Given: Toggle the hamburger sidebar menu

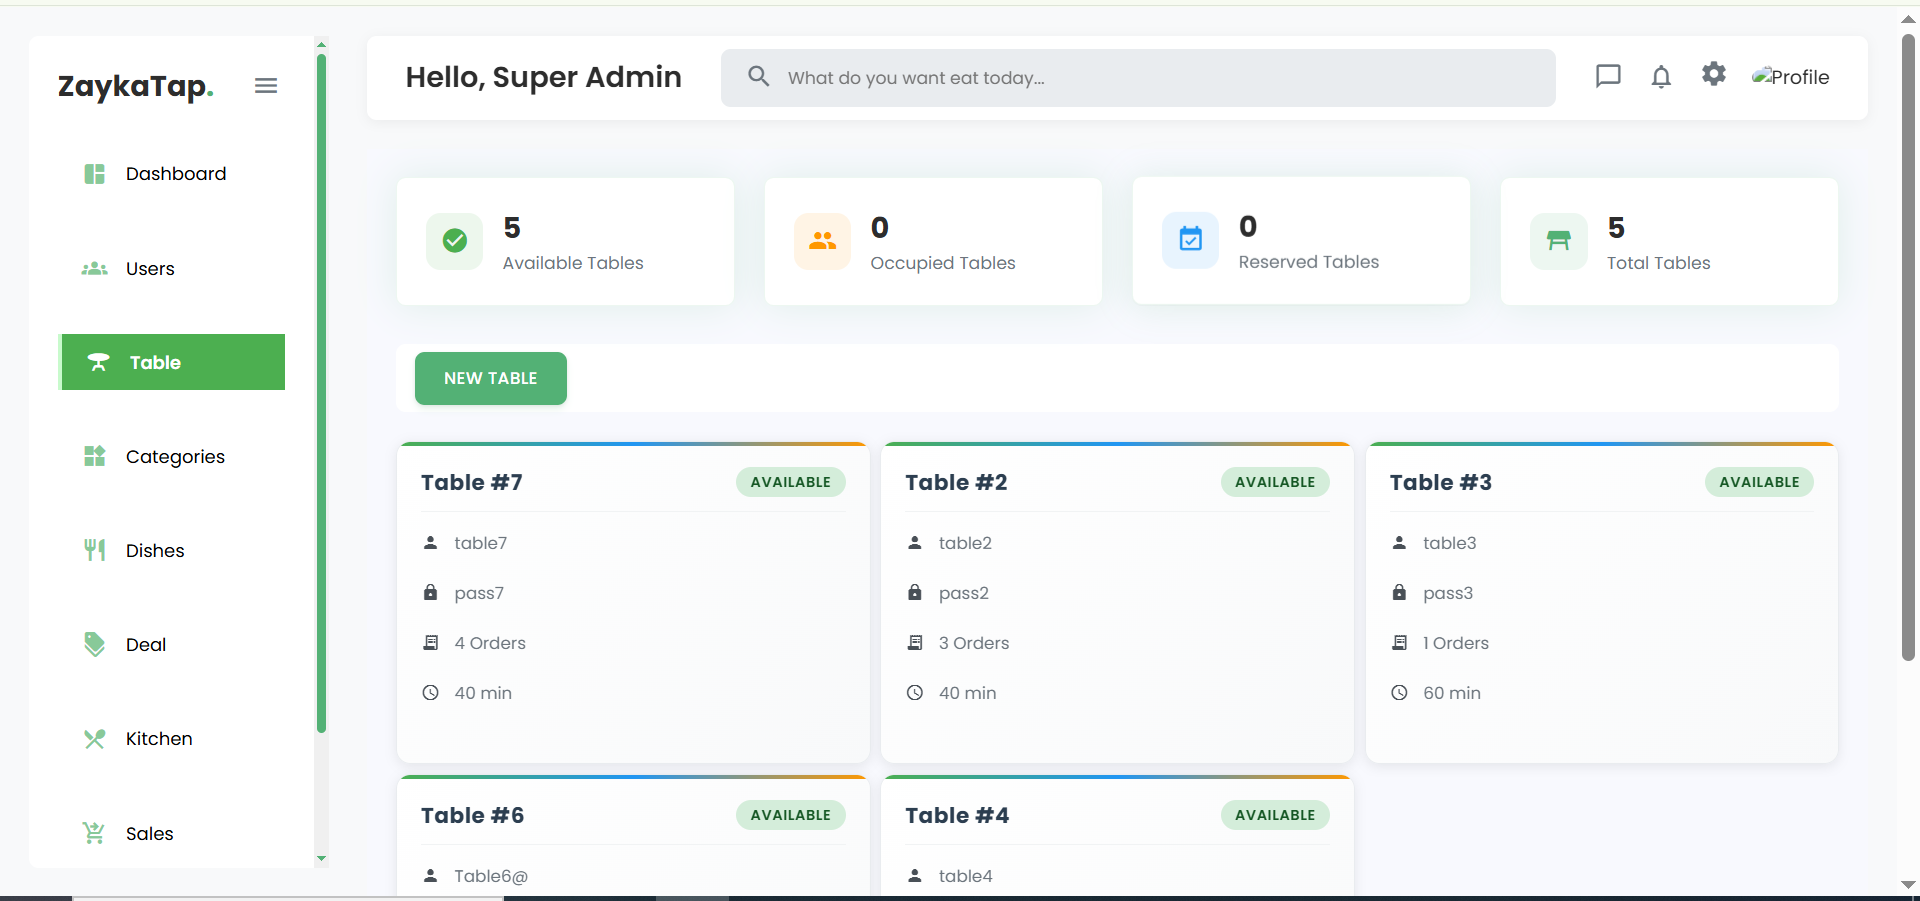Looking at the screenshot, I should click(266, 86).
